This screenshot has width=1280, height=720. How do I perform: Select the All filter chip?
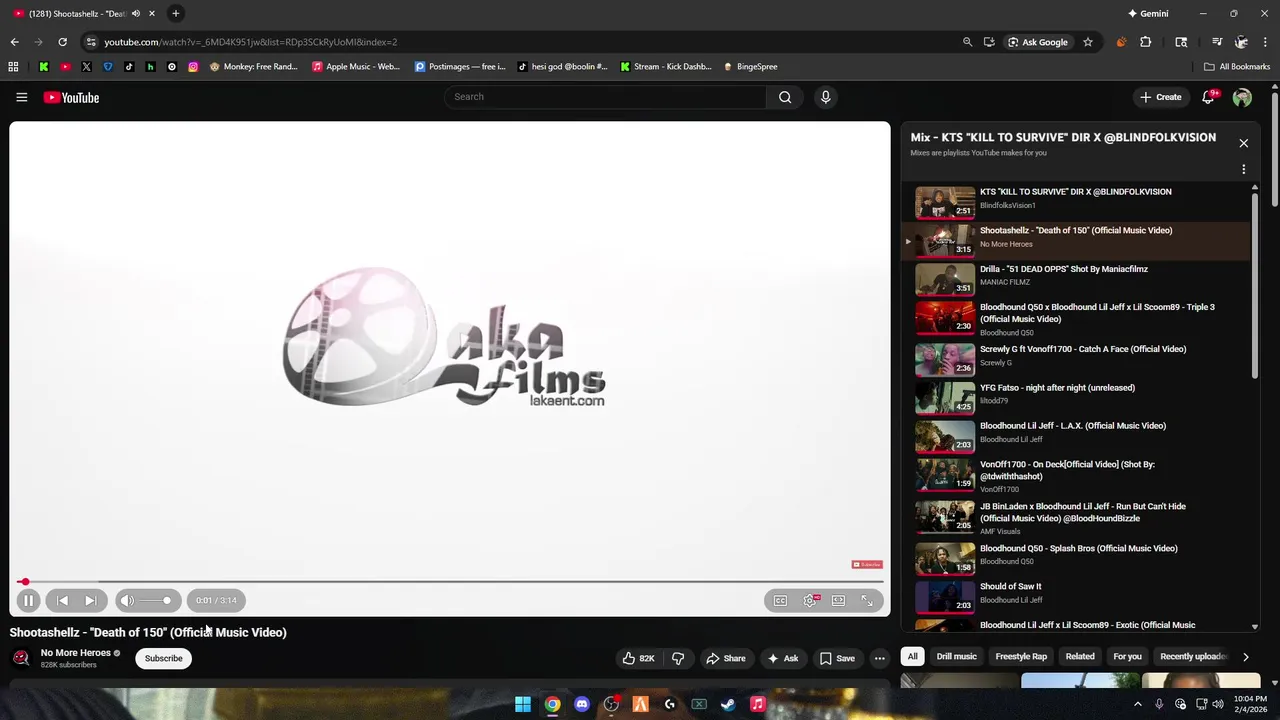tap(912, 657)
